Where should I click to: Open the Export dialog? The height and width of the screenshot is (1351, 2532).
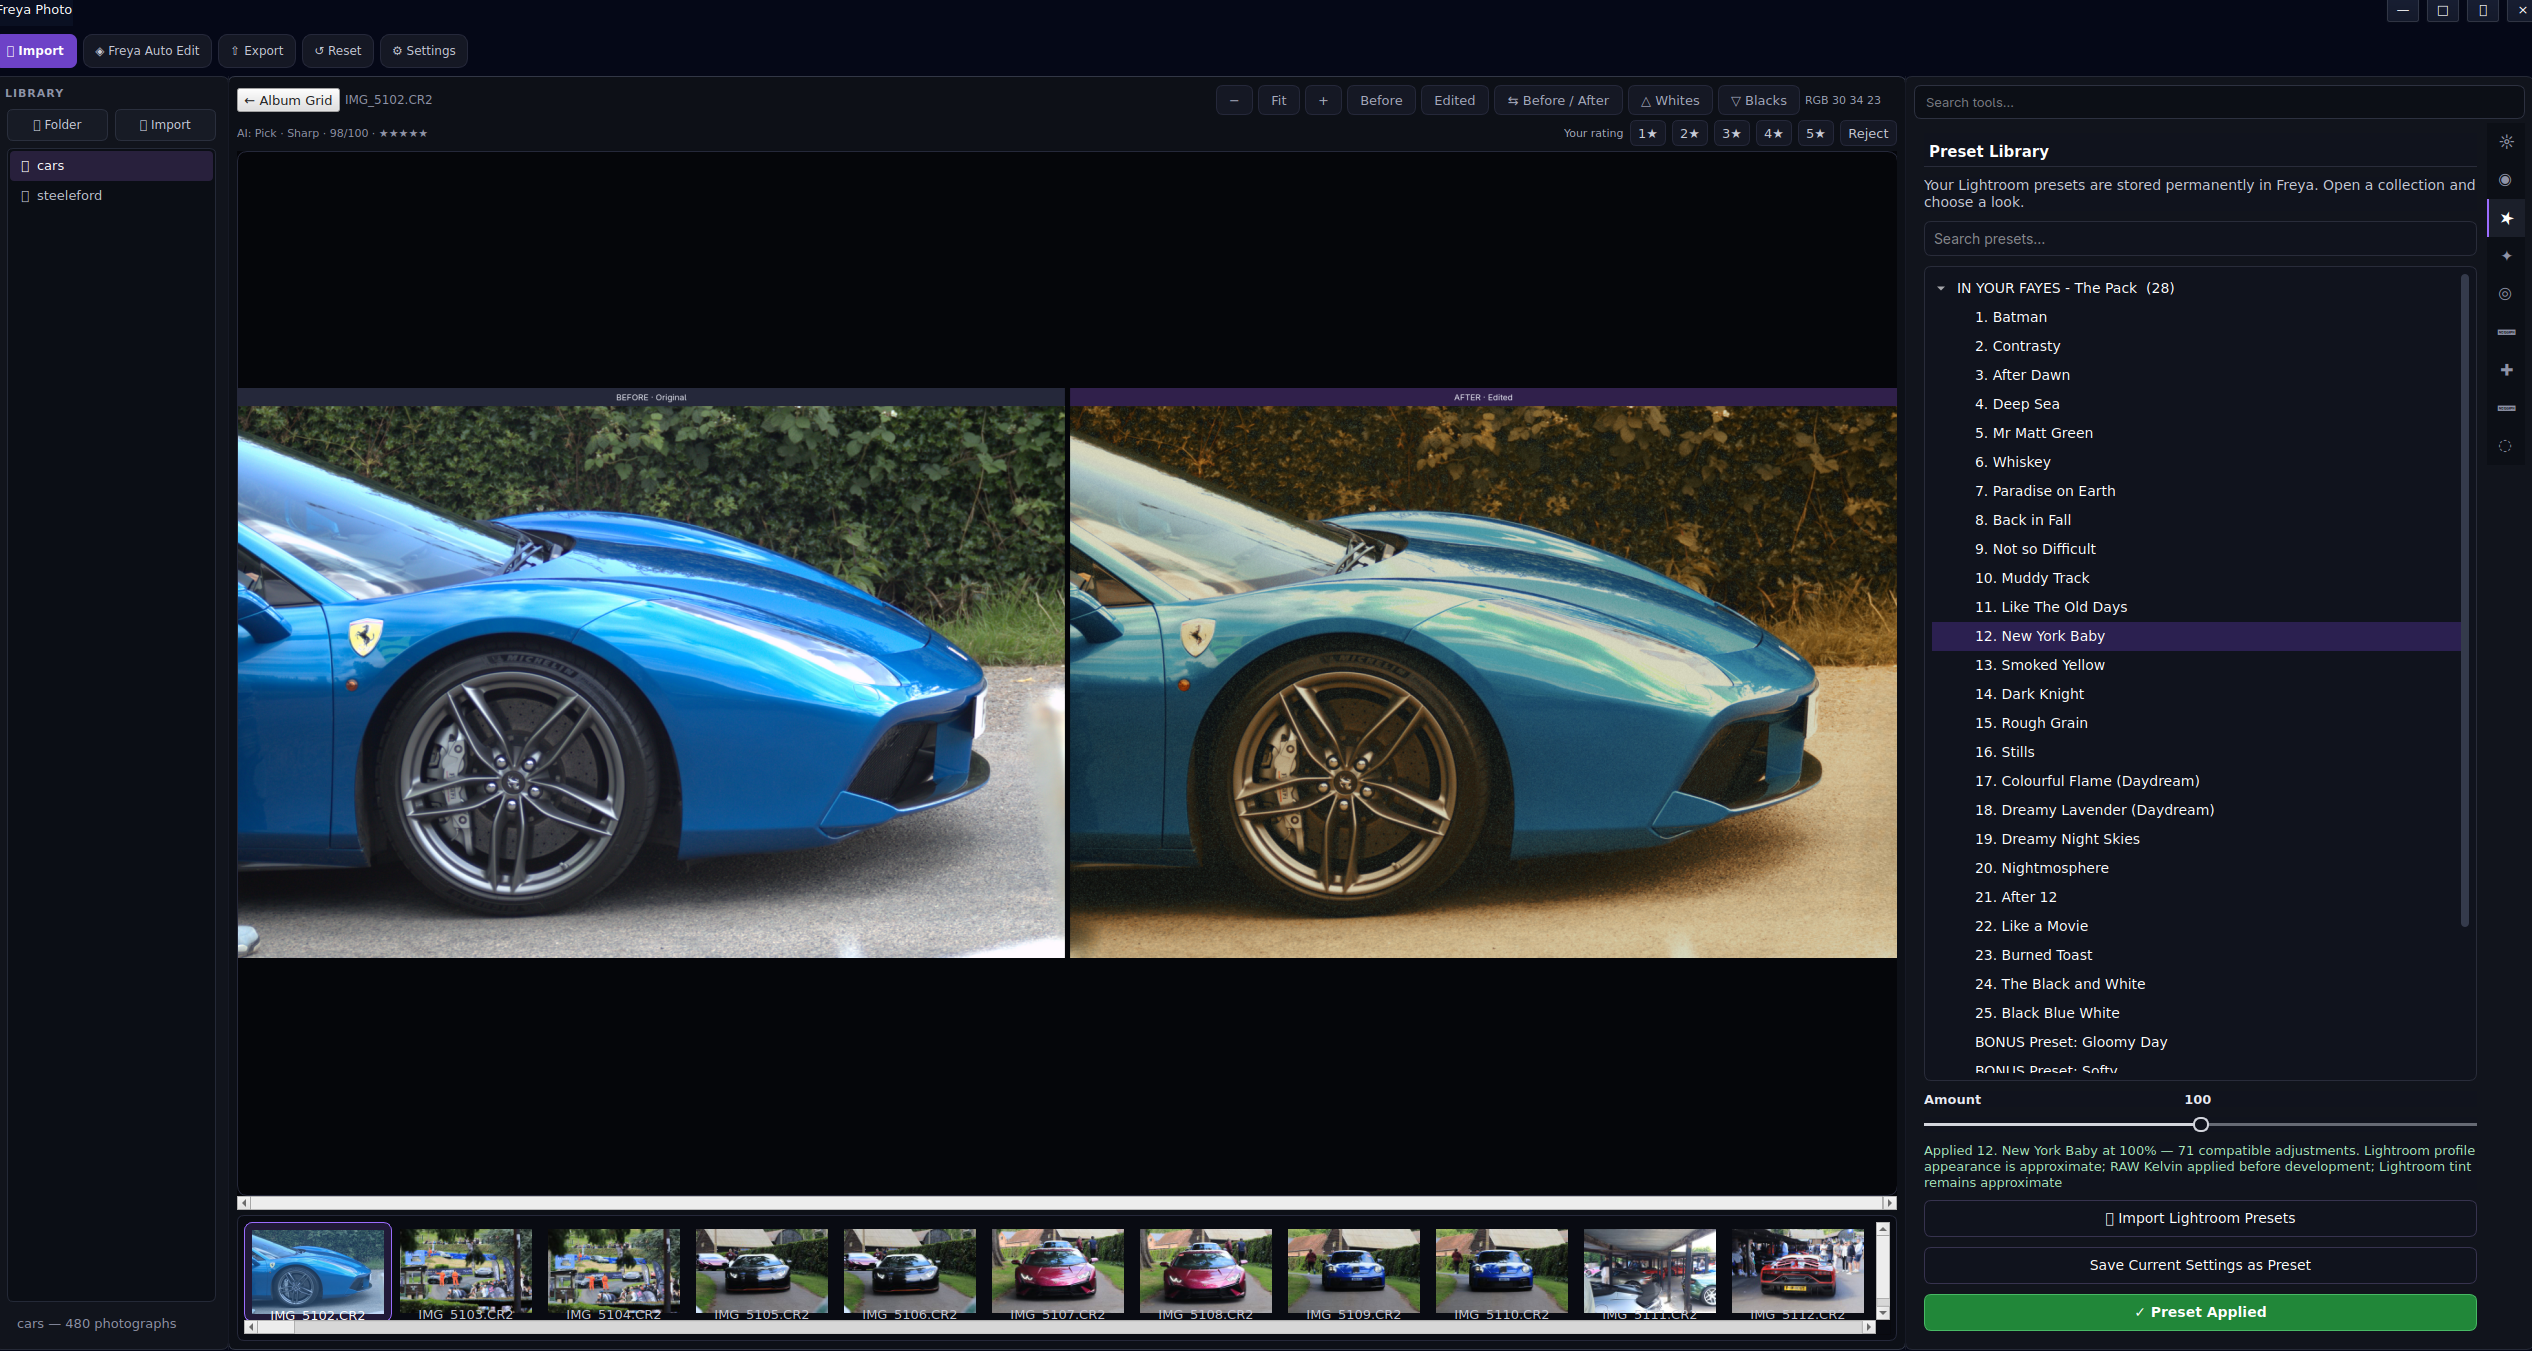pos(257,51)
